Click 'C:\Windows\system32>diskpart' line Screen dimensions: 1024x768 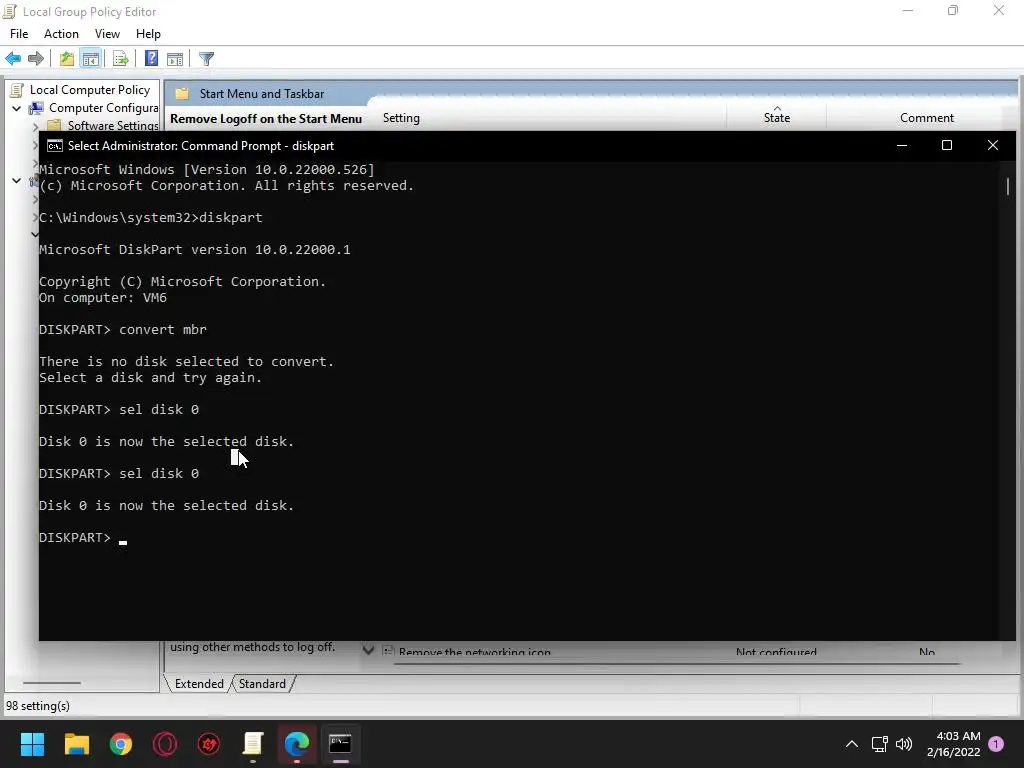click(151, 217)
